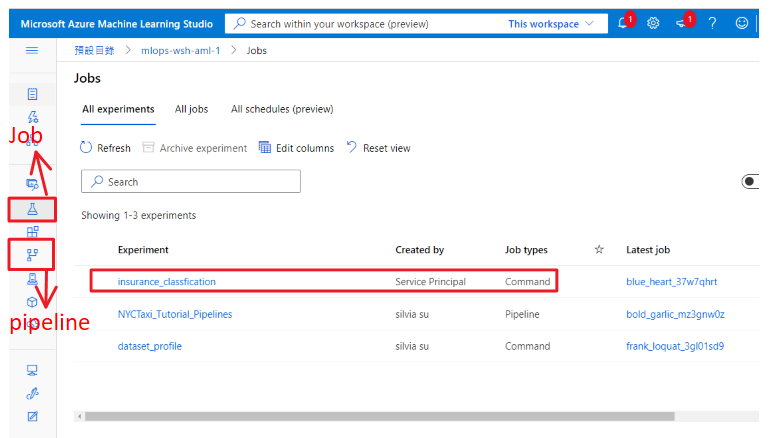Open Edit columns
This screenshot has height=438, width=784.
click(x=296, y=148)
